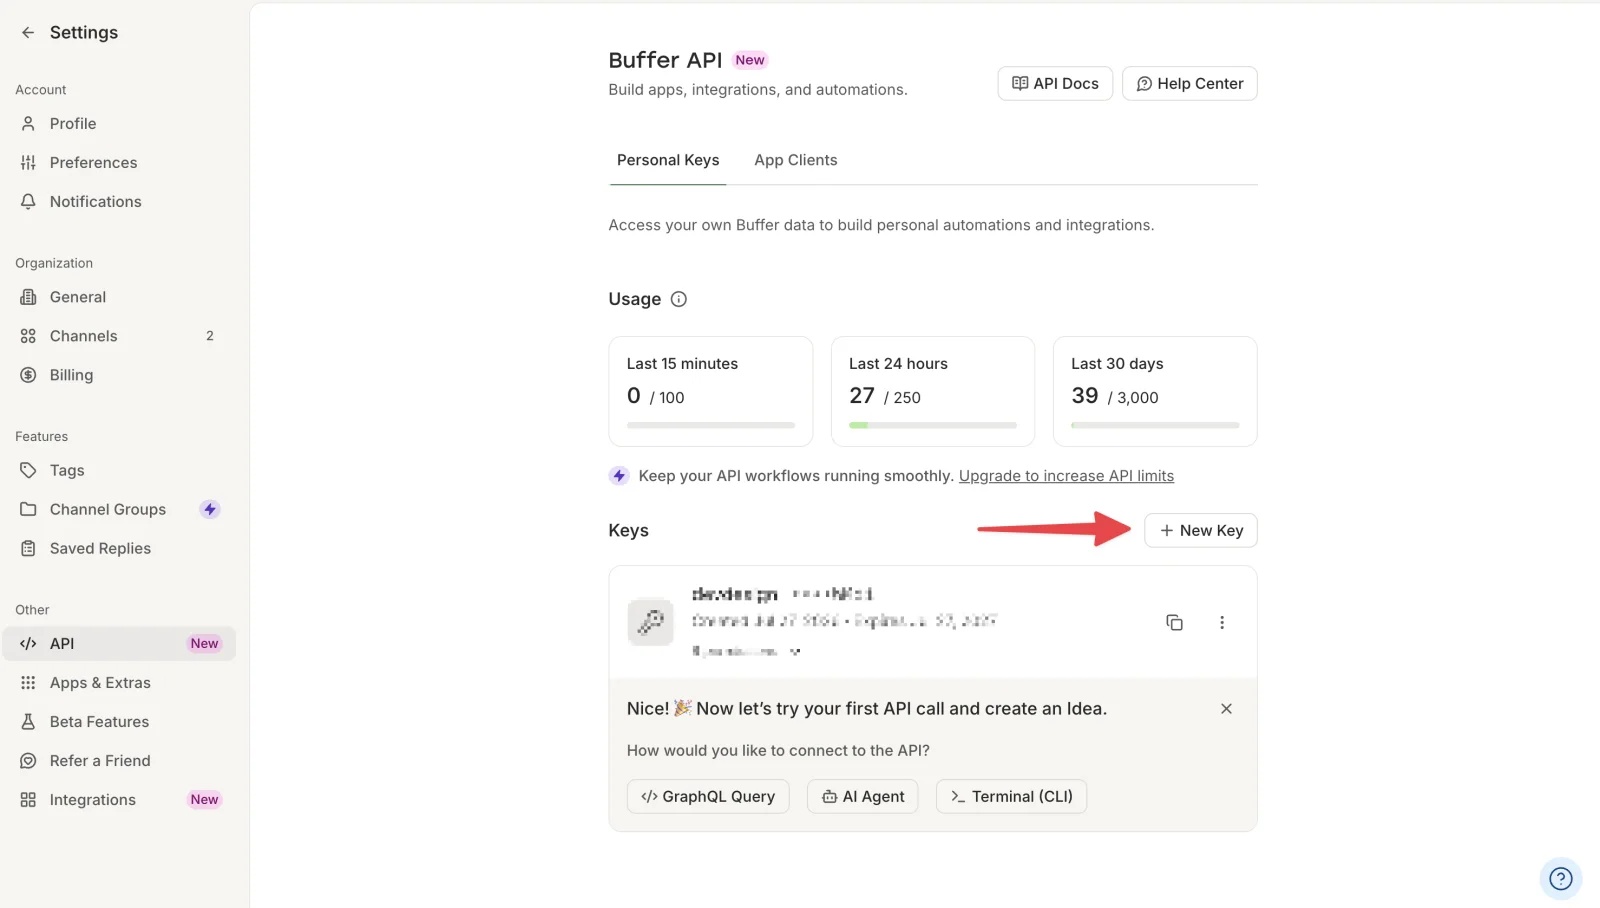The image size is (1600, 908).
Task: Open the API Docs button
Action: pyautogui.click(x=1055, y=84)
